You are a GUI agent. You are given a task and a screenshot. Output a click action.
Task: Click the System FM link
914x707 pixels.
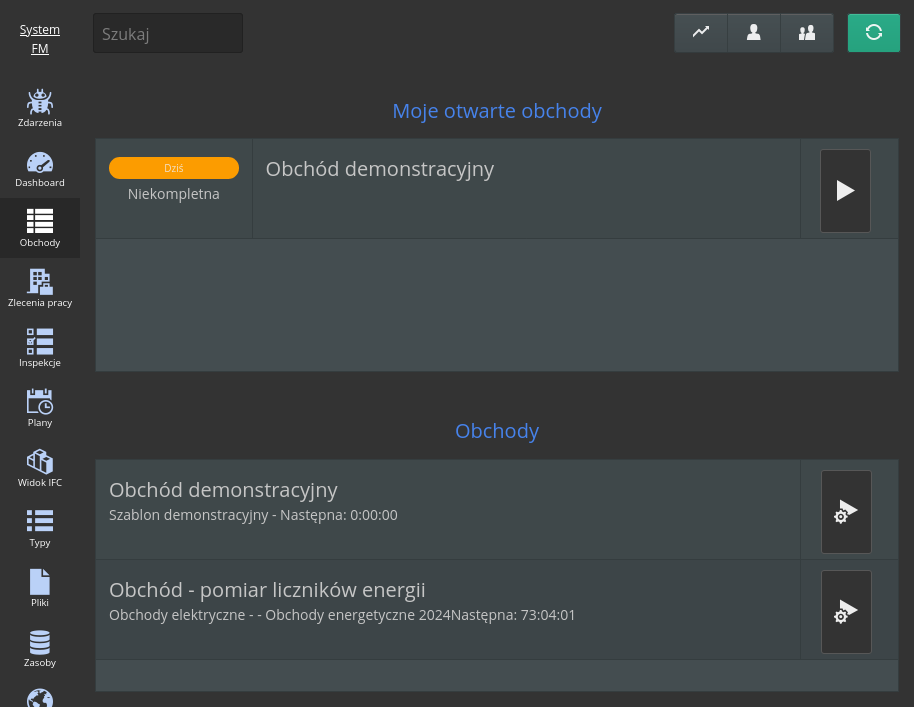click(40, 39)
